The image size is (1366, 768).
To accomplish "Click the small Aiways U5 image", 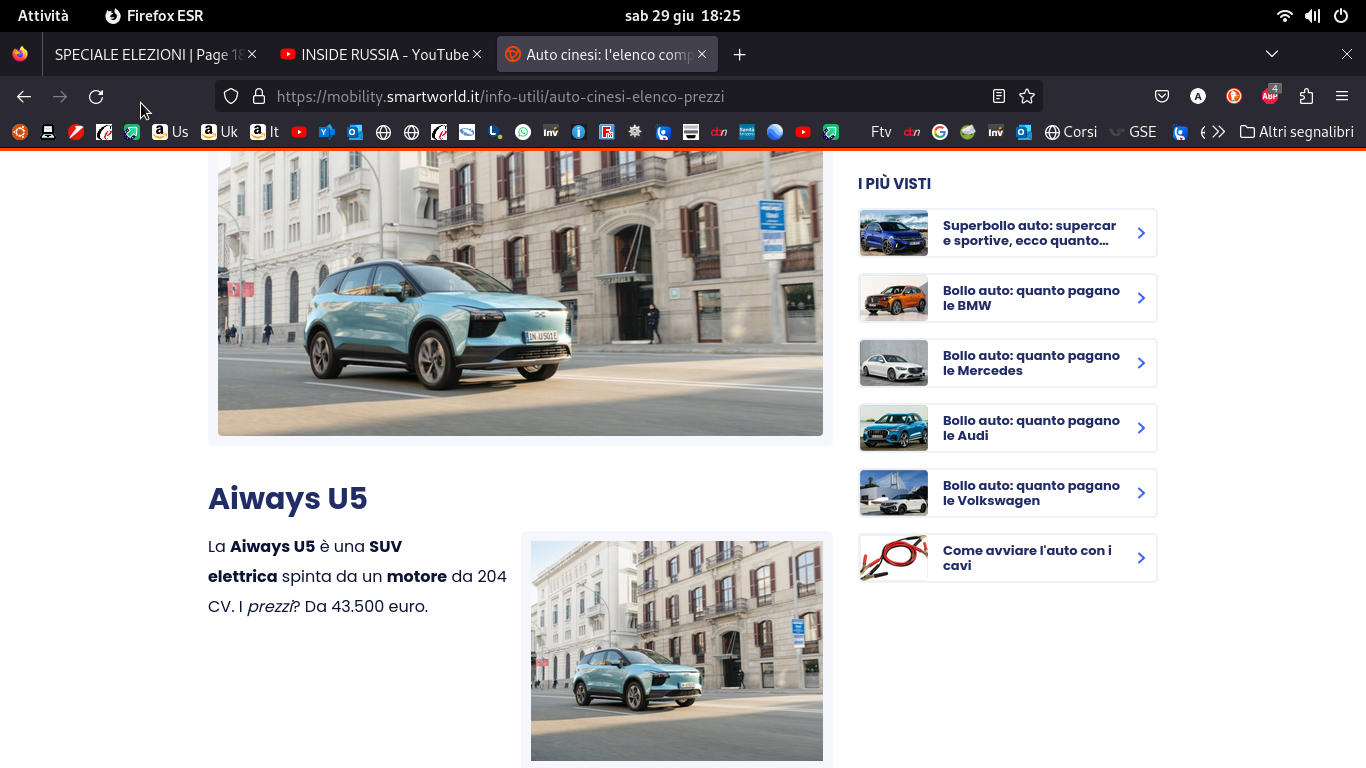I will point(677,651).
